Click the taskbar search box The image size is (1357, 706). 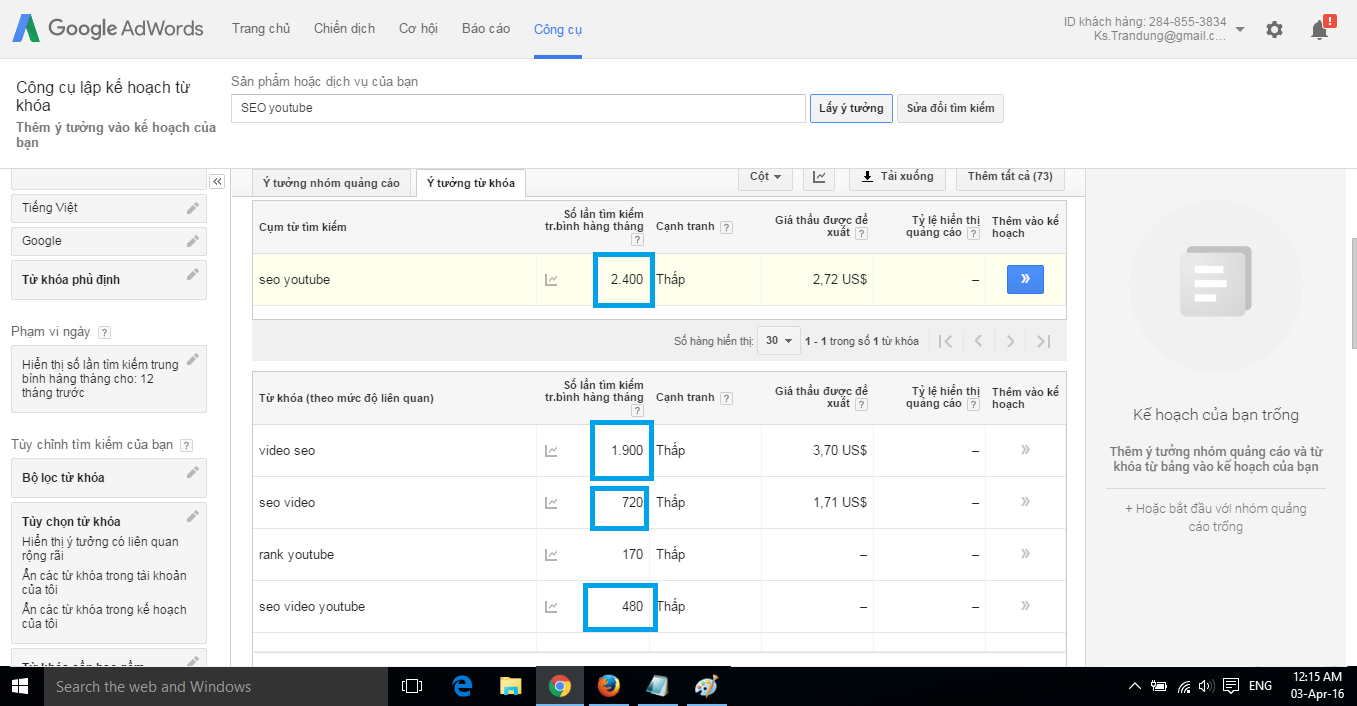214,686
